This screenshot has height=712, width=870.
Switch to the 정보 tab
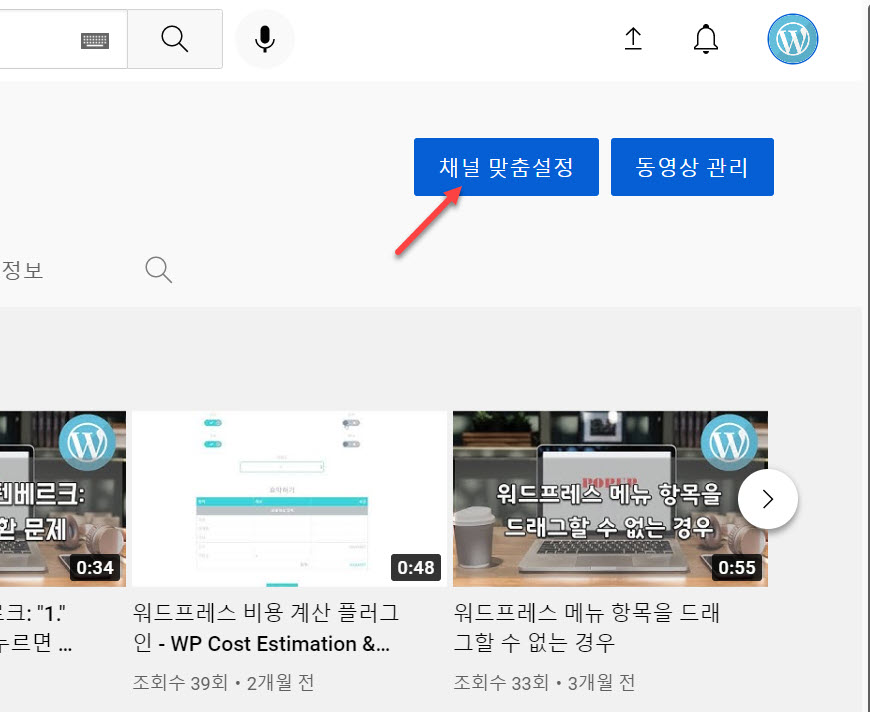(x=22, y=269)
